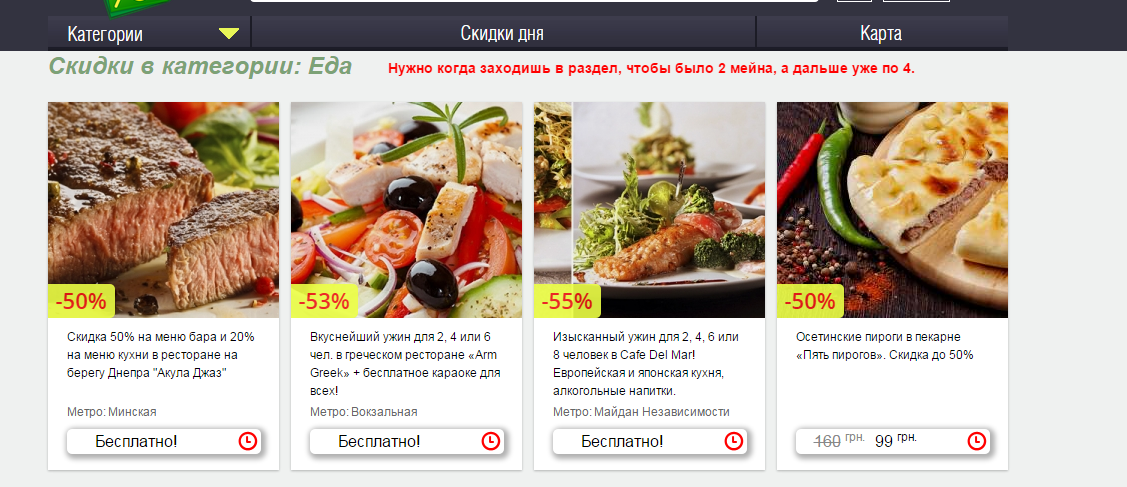Open the Осетинские пироги deal title link
The image size is (1127, 487).
[x=884, y=345]
